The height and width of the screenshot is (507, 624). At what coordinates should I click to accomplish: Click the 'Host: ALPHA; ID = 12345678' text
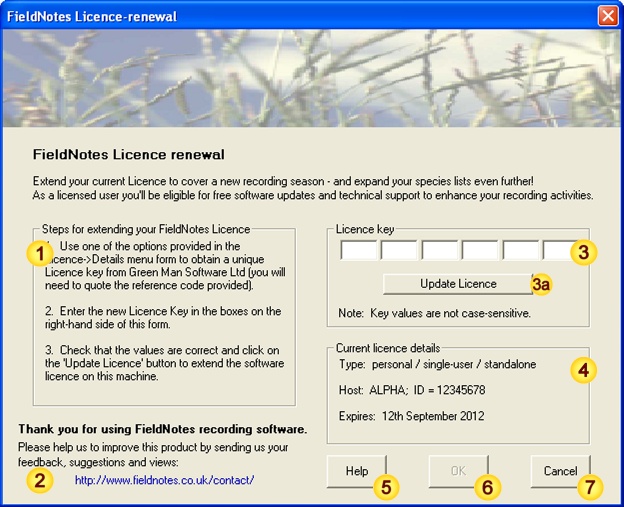click(x=412, y=390)
